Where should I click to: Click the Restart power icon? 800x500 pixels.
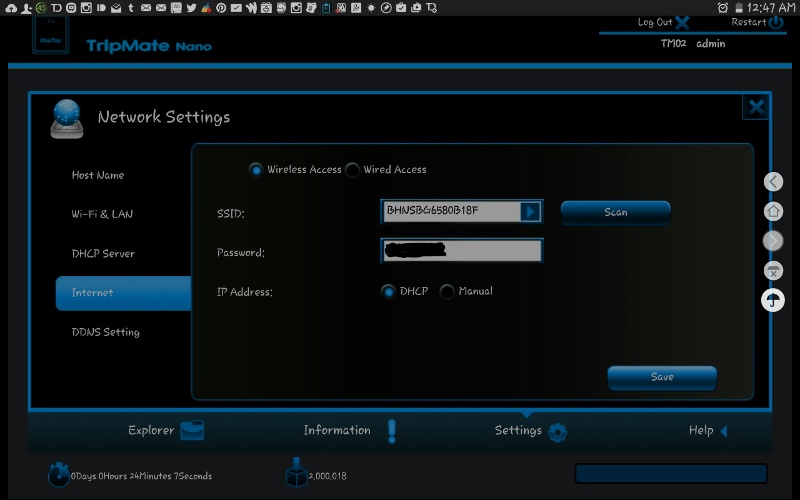pyautogui.click(x=776, y=22)
